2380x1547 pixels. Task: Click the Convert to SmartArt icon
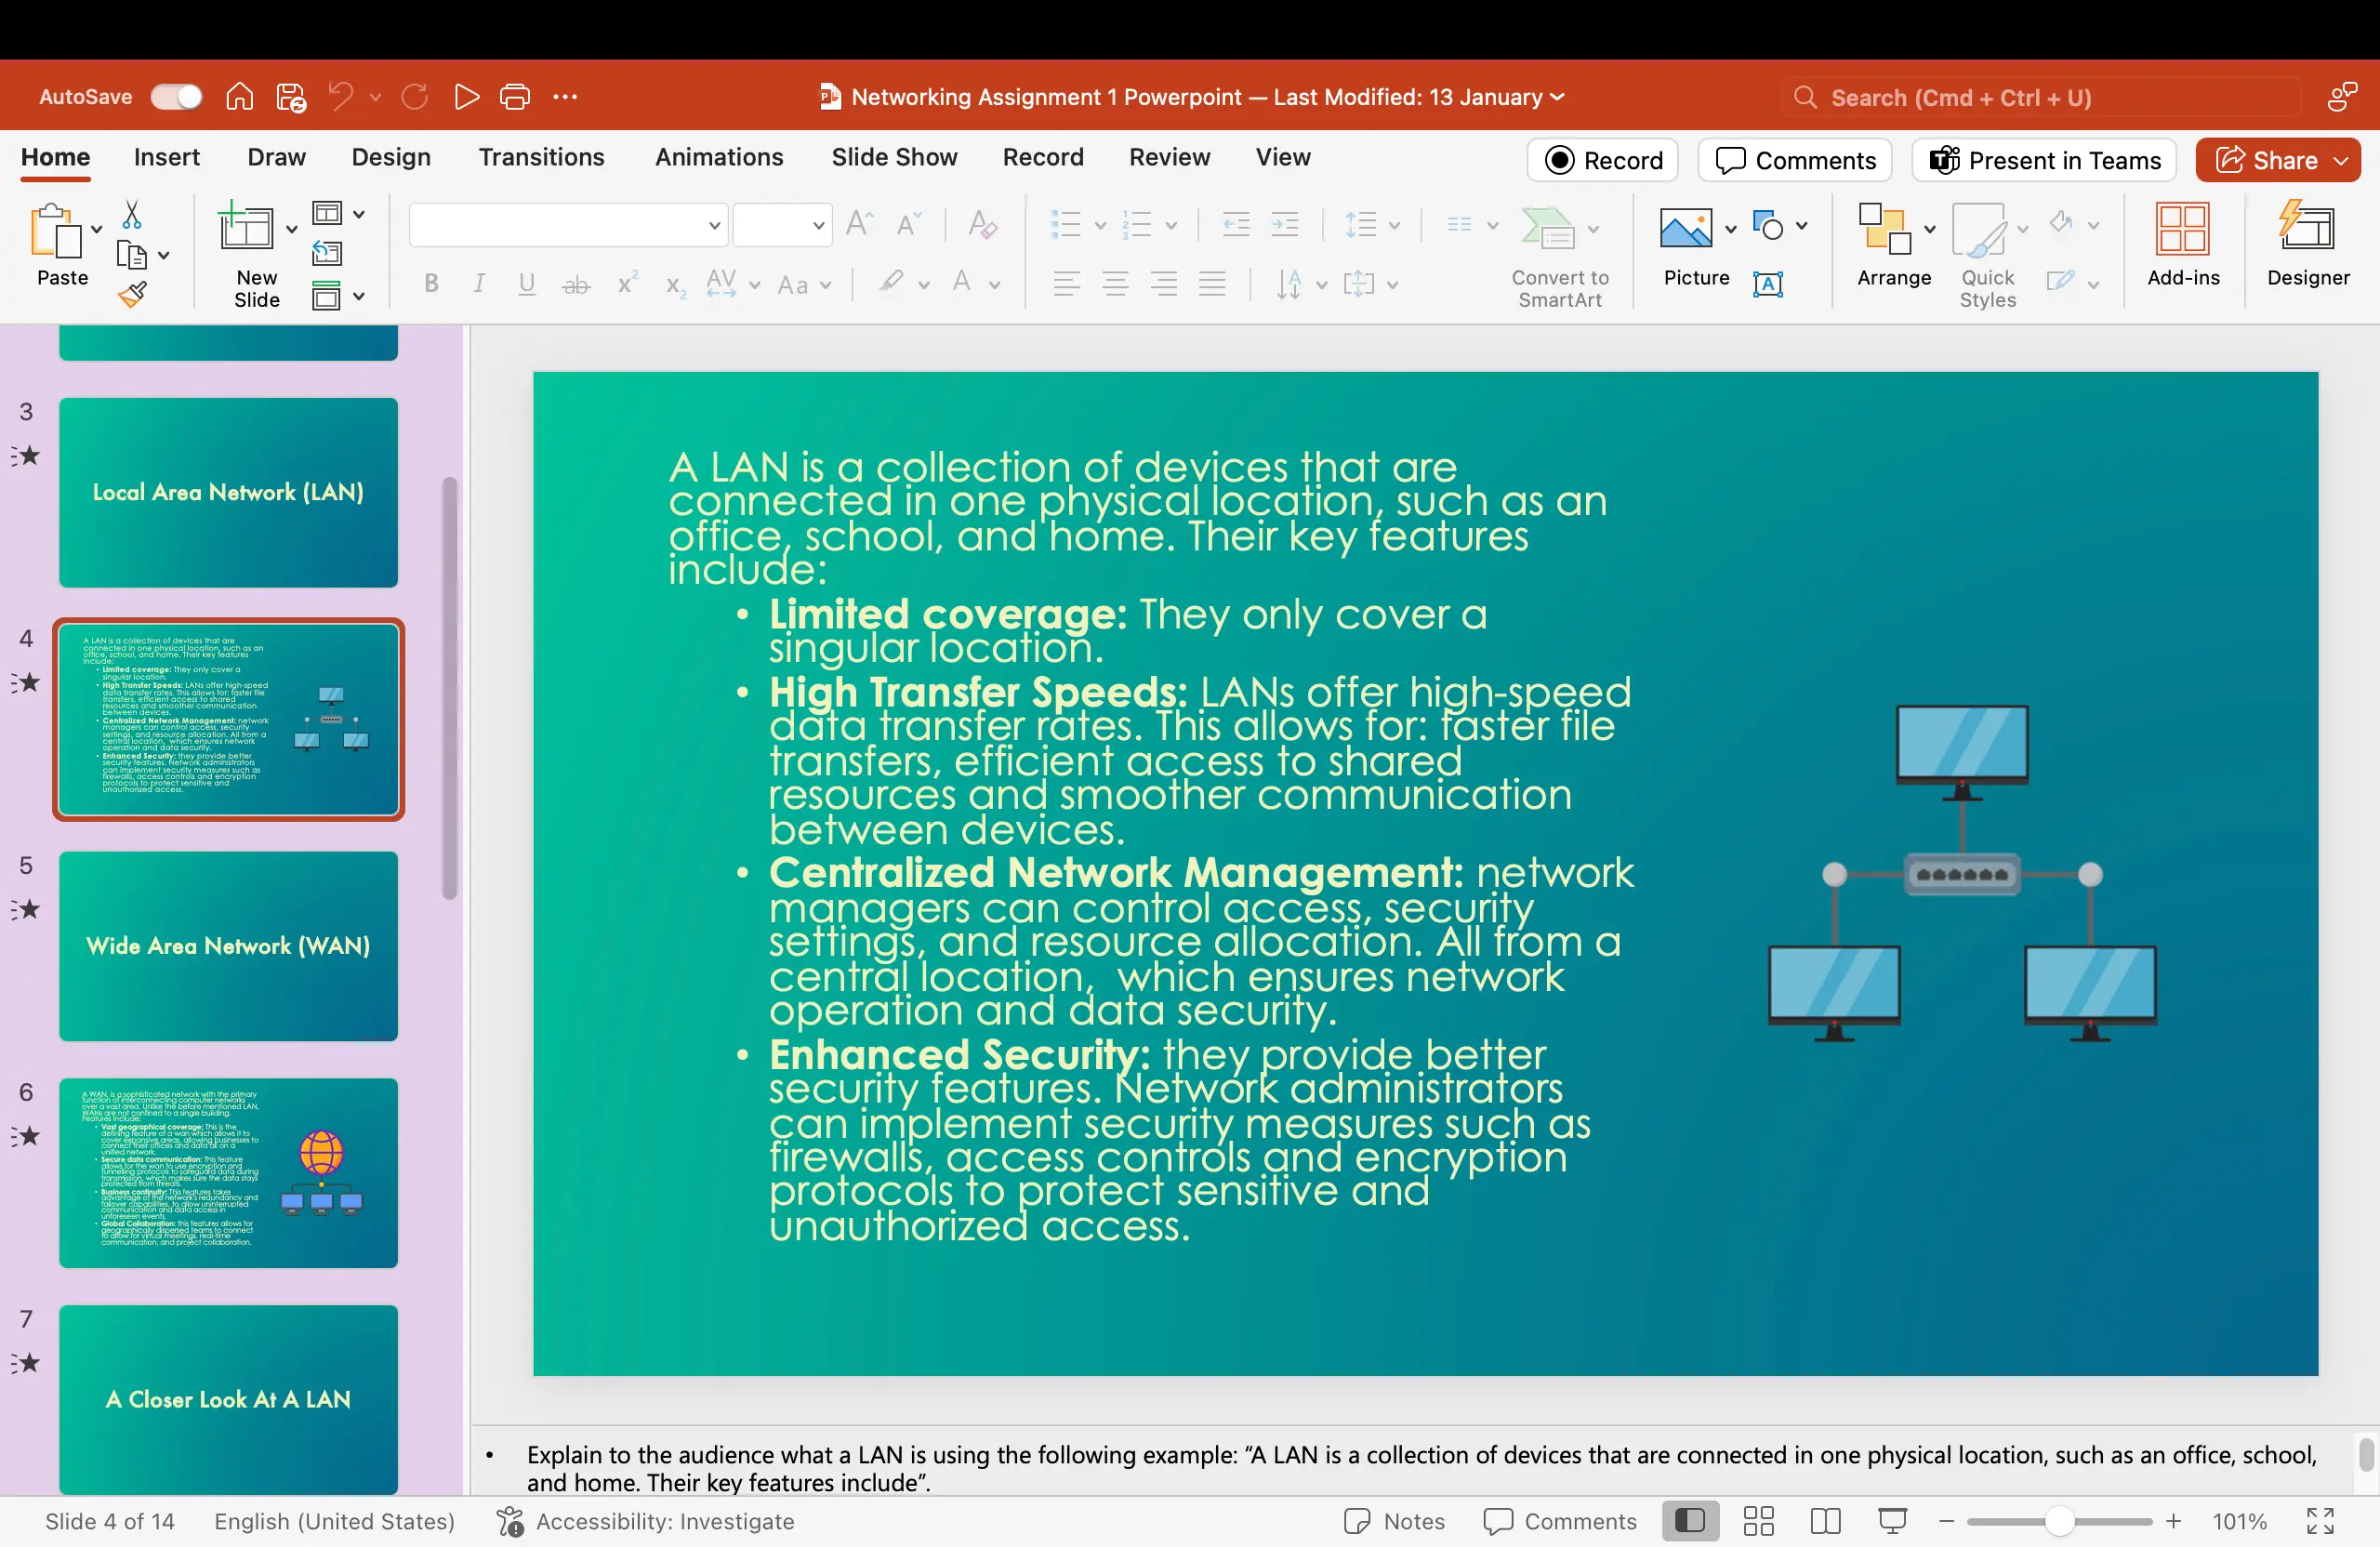click(x=1560, y=255)
